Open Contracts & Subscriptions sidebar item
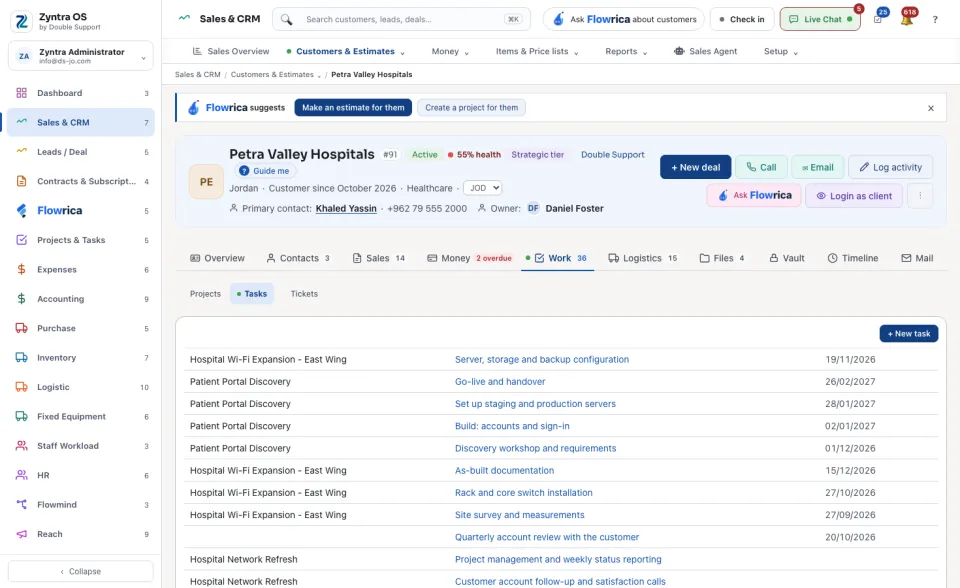The height and width of the screenshot is (588, 960). (80, 181)
